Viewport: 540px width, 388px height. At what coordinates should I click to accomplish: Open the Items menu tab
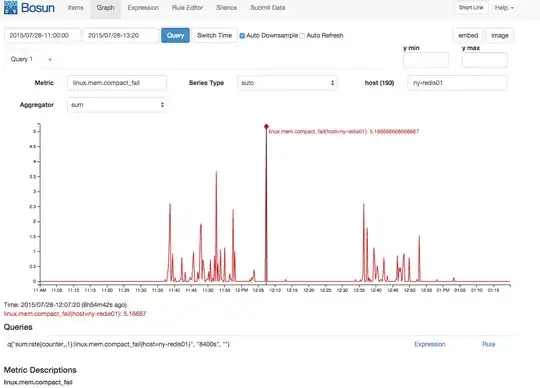pyautogui.click(x=75, y=8)
